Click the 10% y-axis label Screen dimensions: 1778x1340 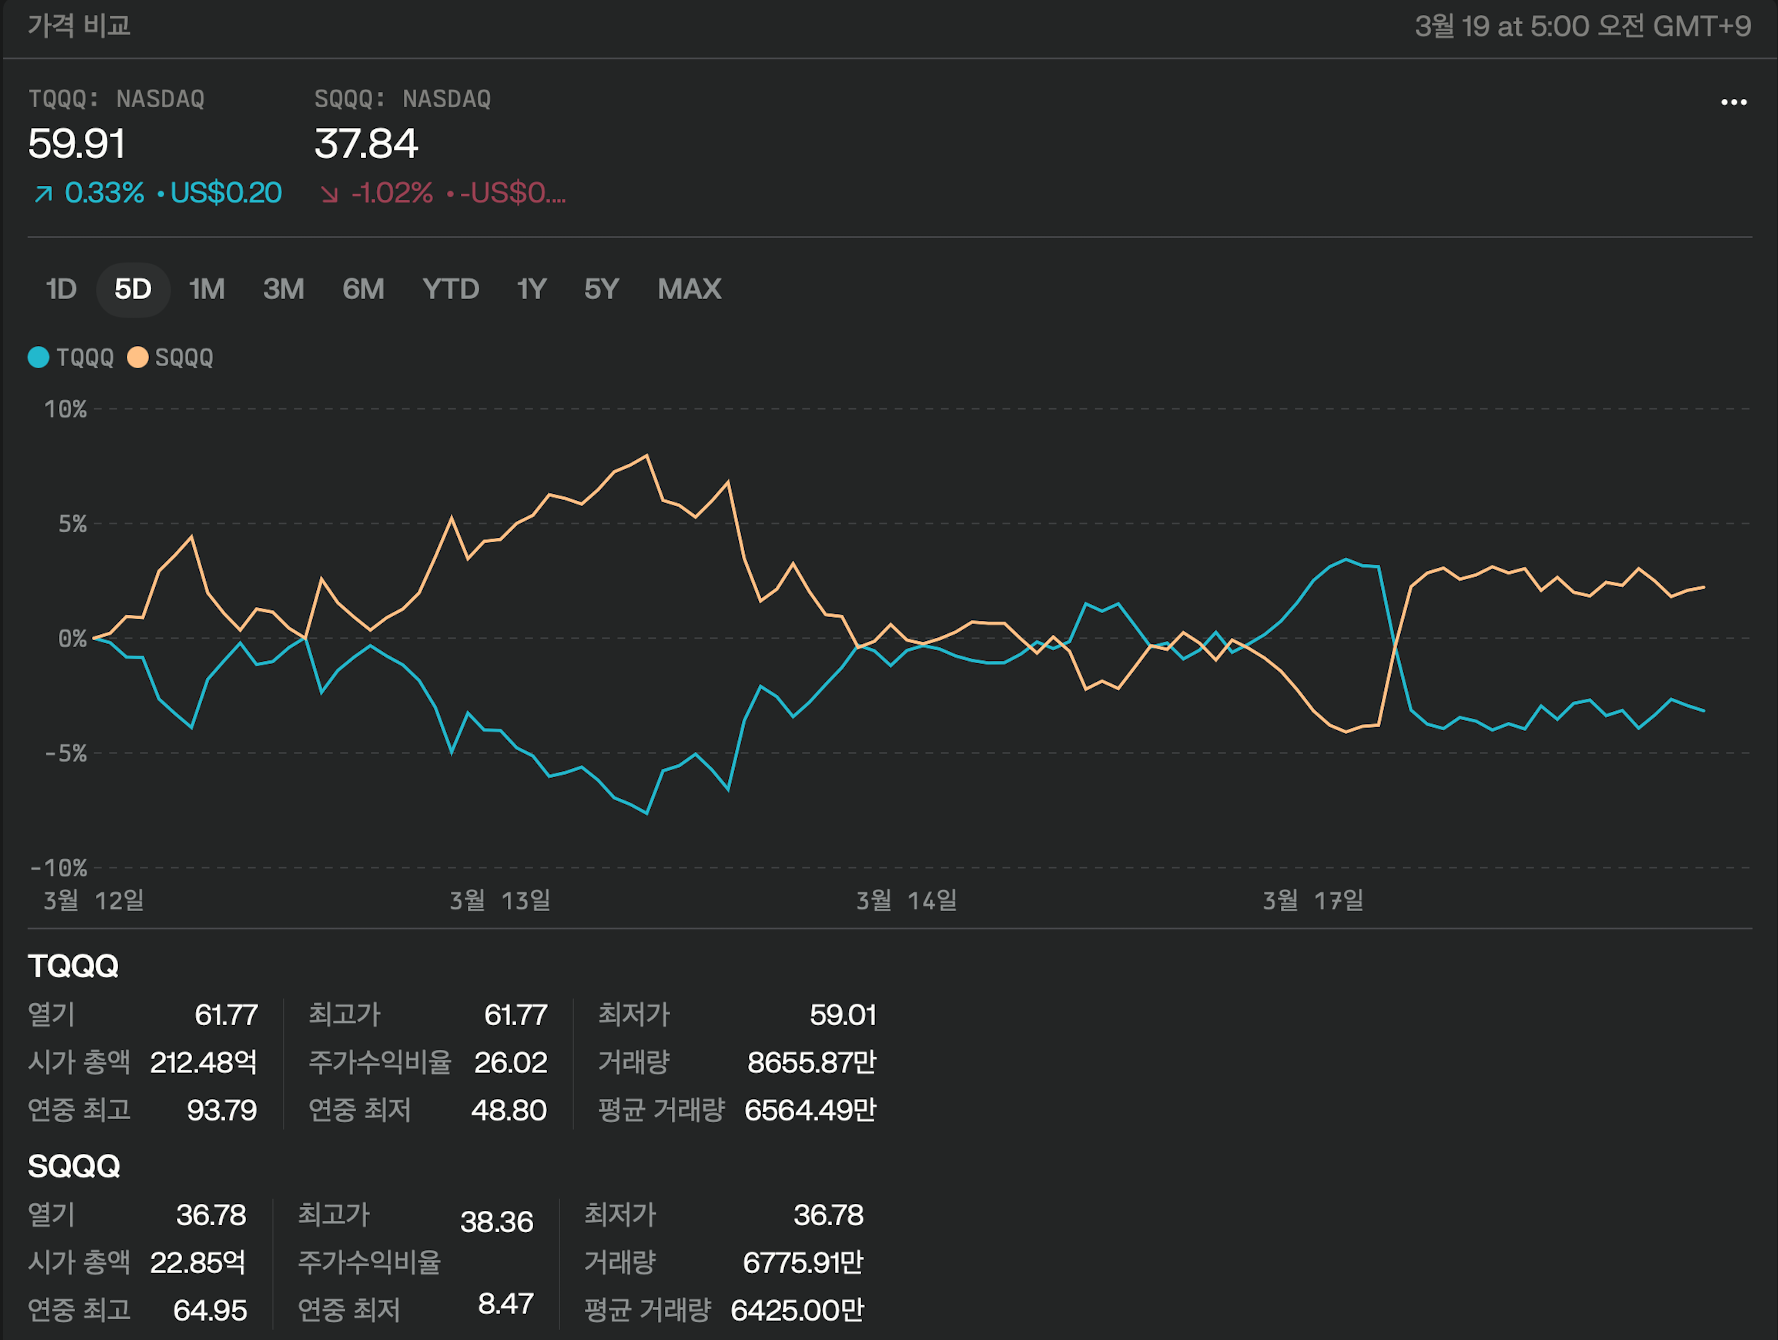click(x=65, y=409)
